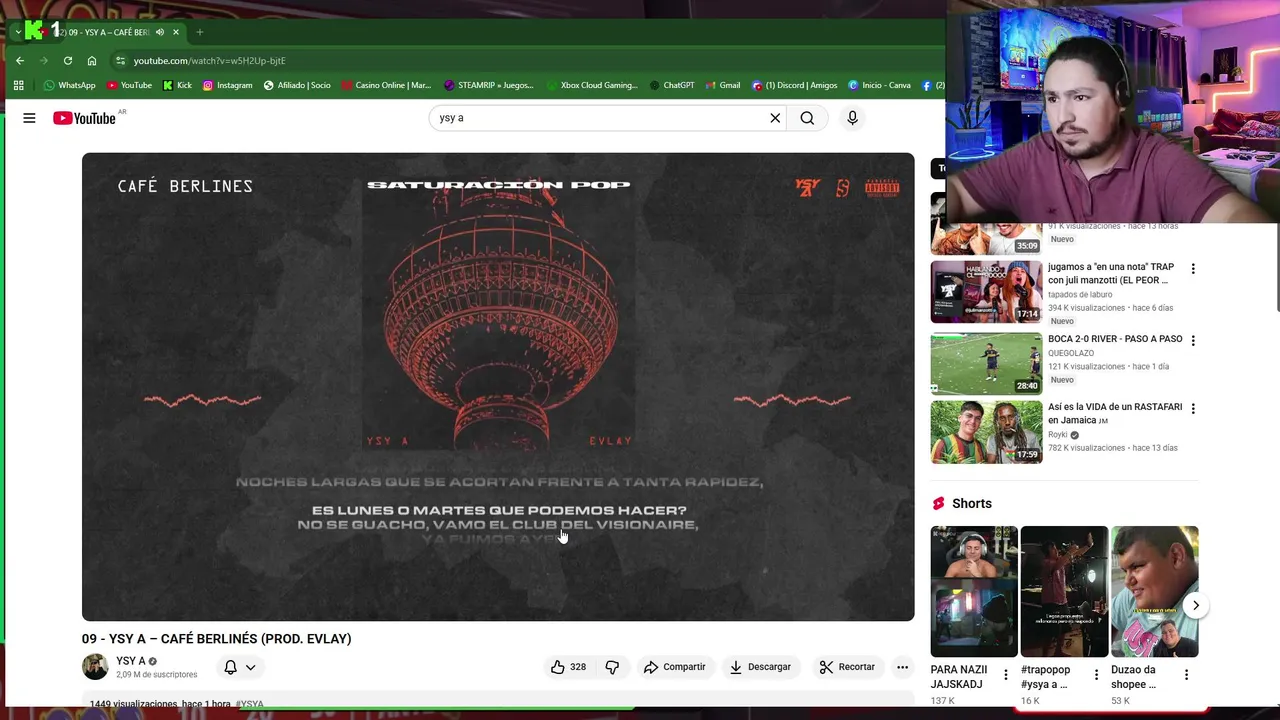The image size is (1280, 720).
Task: Open the Inicio - Canva bookmark
Action: tap(879, 85)
